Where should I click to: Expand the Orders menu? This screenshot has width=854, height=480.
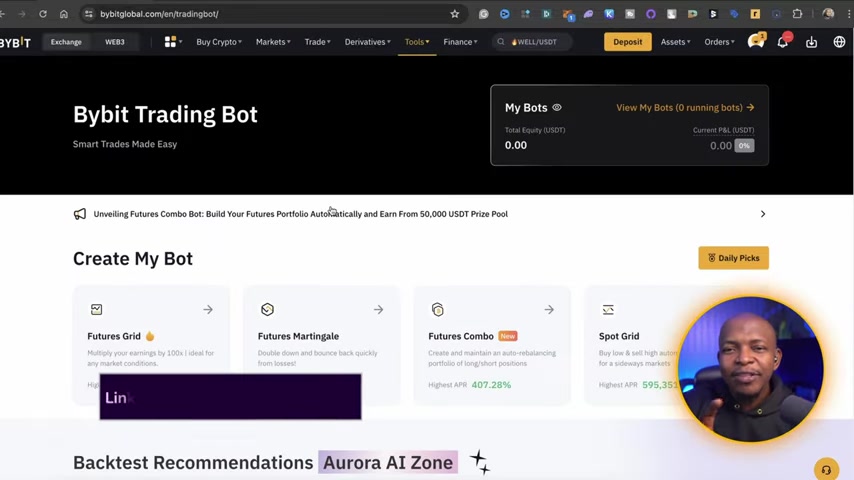click(x=719, y=42)
